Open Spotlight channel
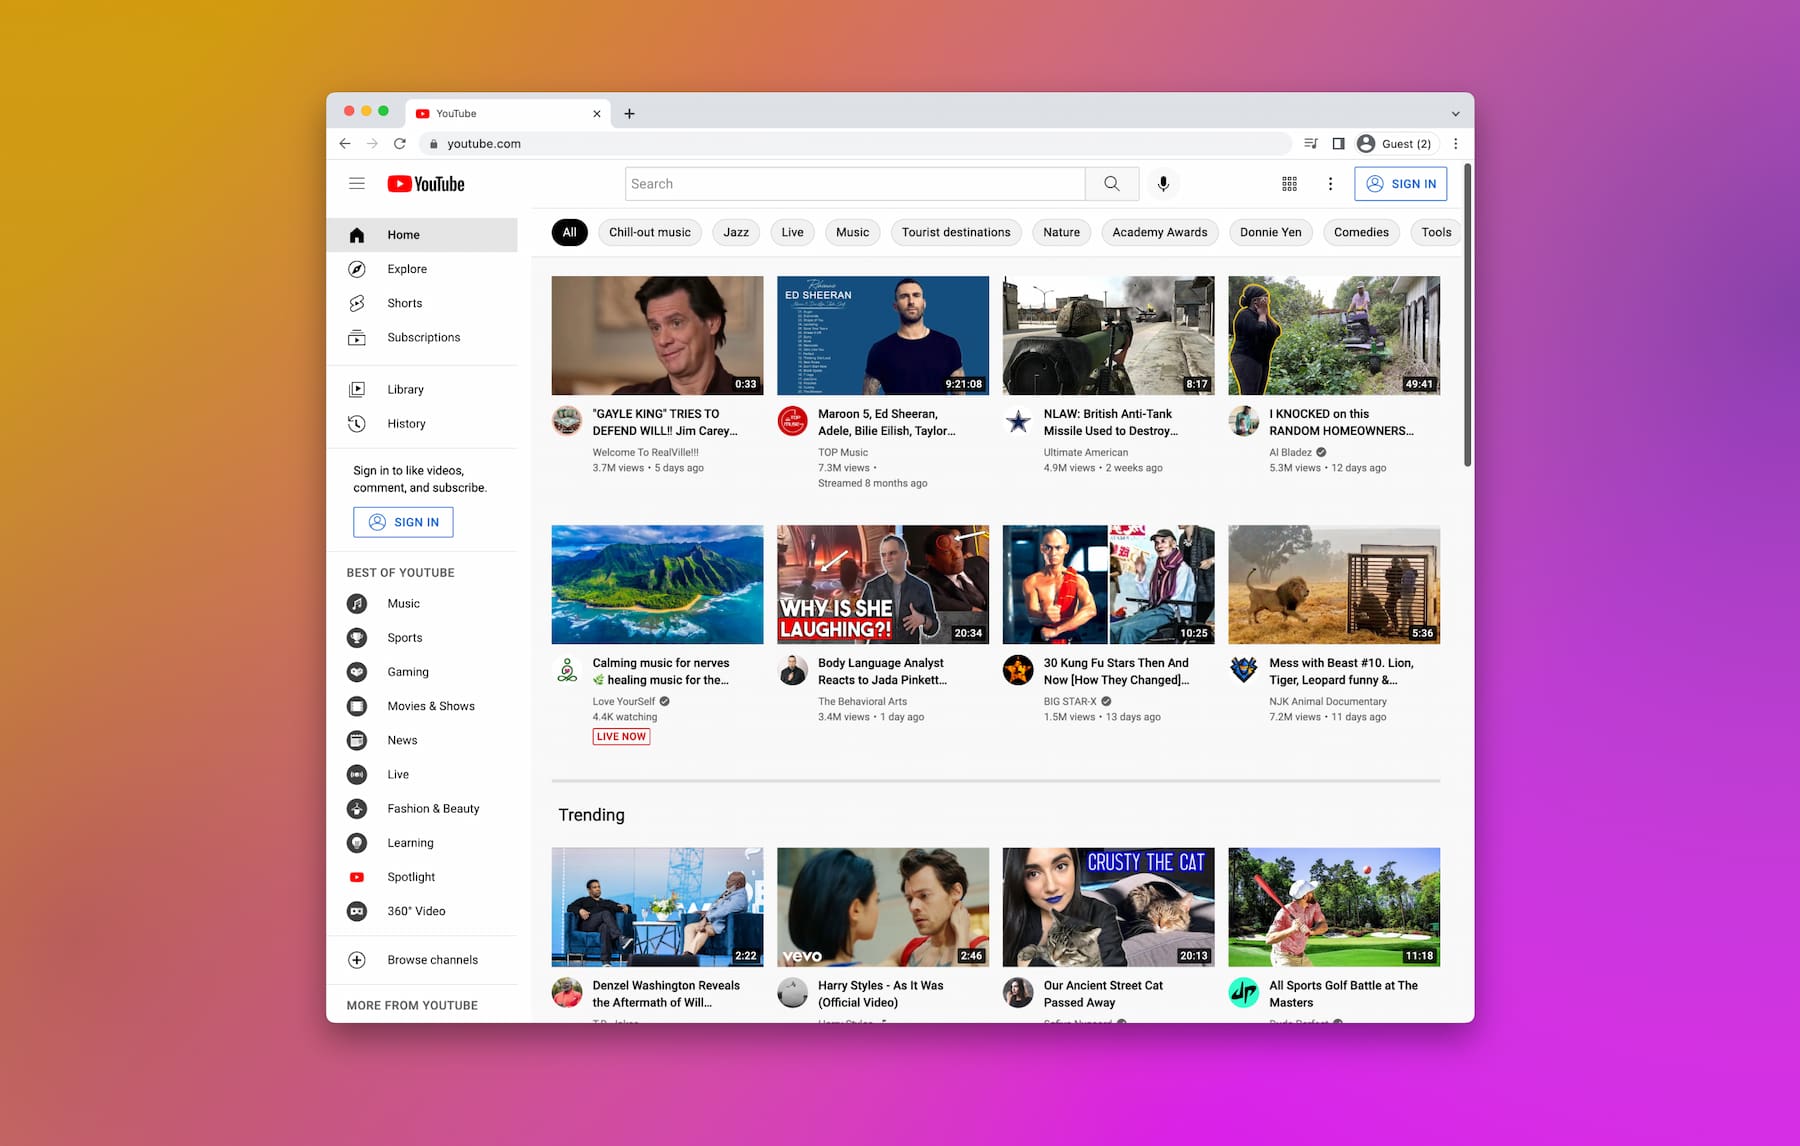 tap(422, 877)
